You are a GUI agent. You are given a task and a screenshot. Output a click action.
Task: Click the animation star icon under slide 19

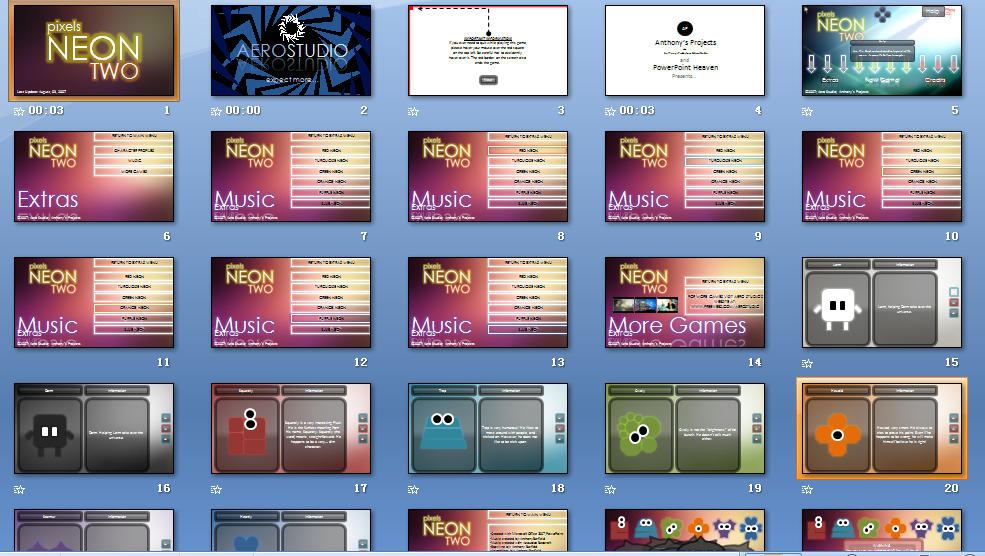pos(611,489)
